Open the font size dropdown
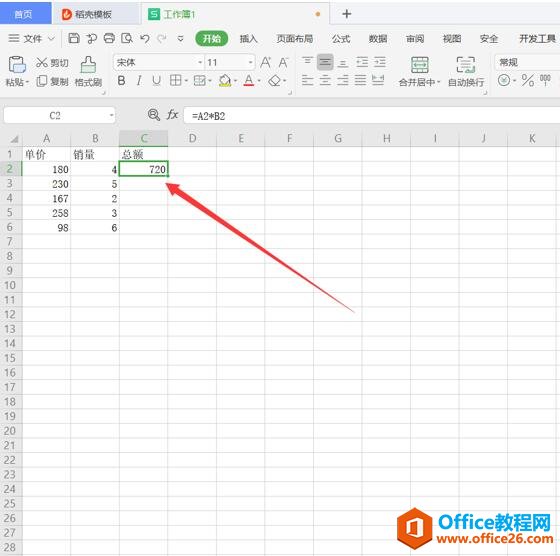The image size is (560, 556). (x=250, y=62)
